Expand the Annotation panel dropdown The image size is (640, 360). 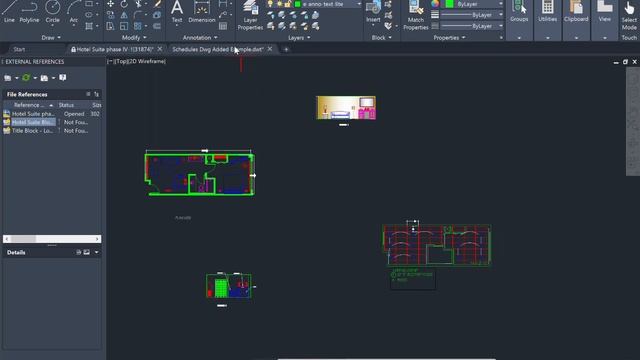tap(200, 37)
